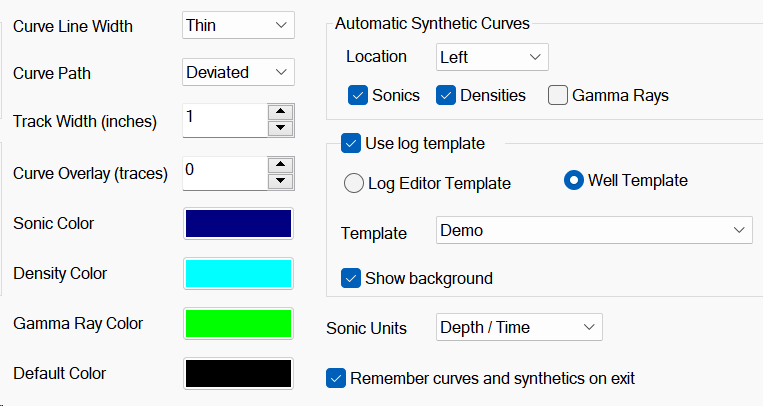Screen dimensions: 763x406
Task: Expand the Template dropdown showing Demo
Action: 594,231
